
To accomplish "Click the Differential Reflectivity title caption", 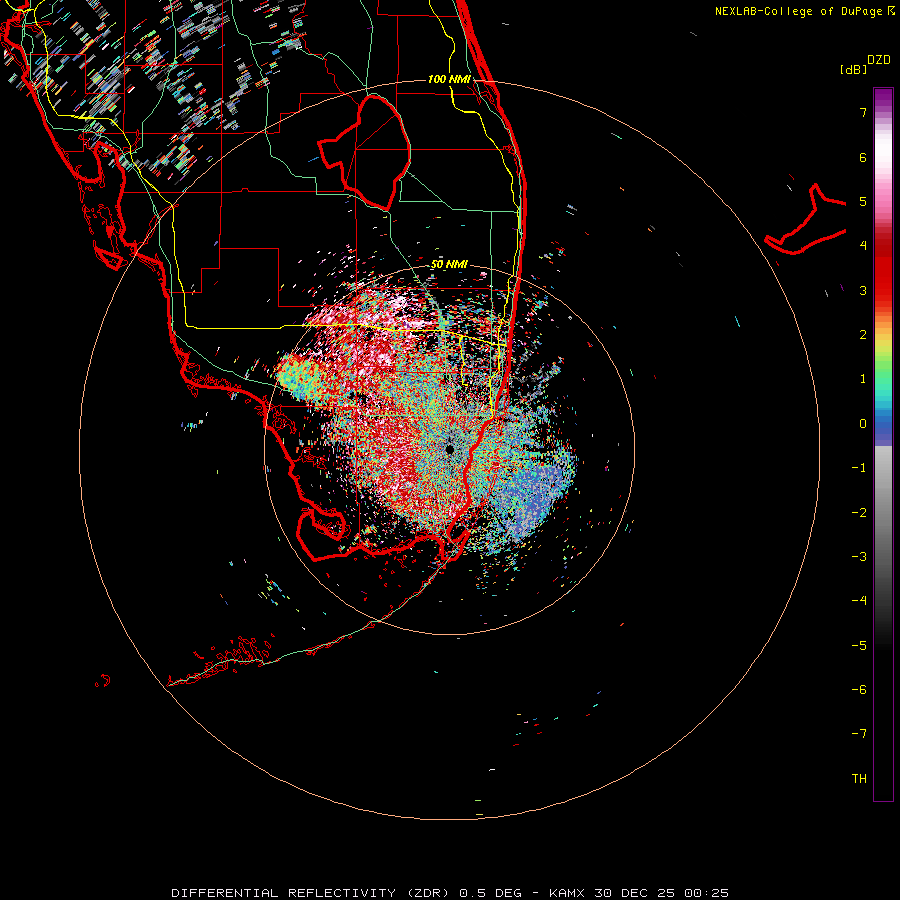I will [450, 893].
